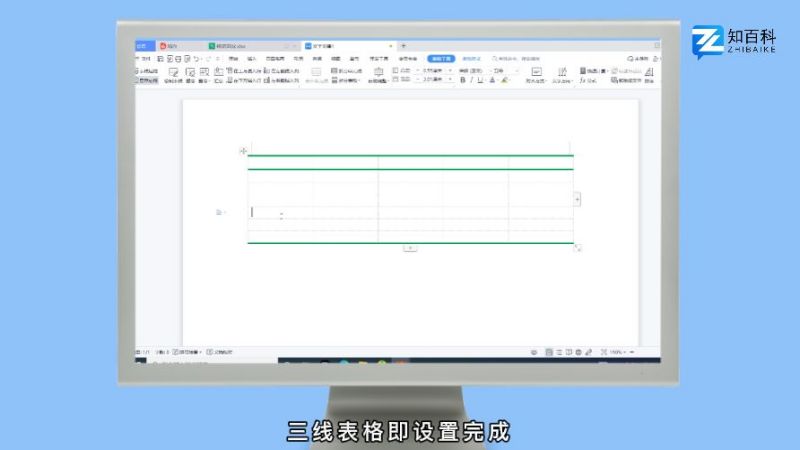The height and width of the screenshot is (450, 800).
Task: Click the pen writing-mode icon in the status bar
Action: point(588,352)
